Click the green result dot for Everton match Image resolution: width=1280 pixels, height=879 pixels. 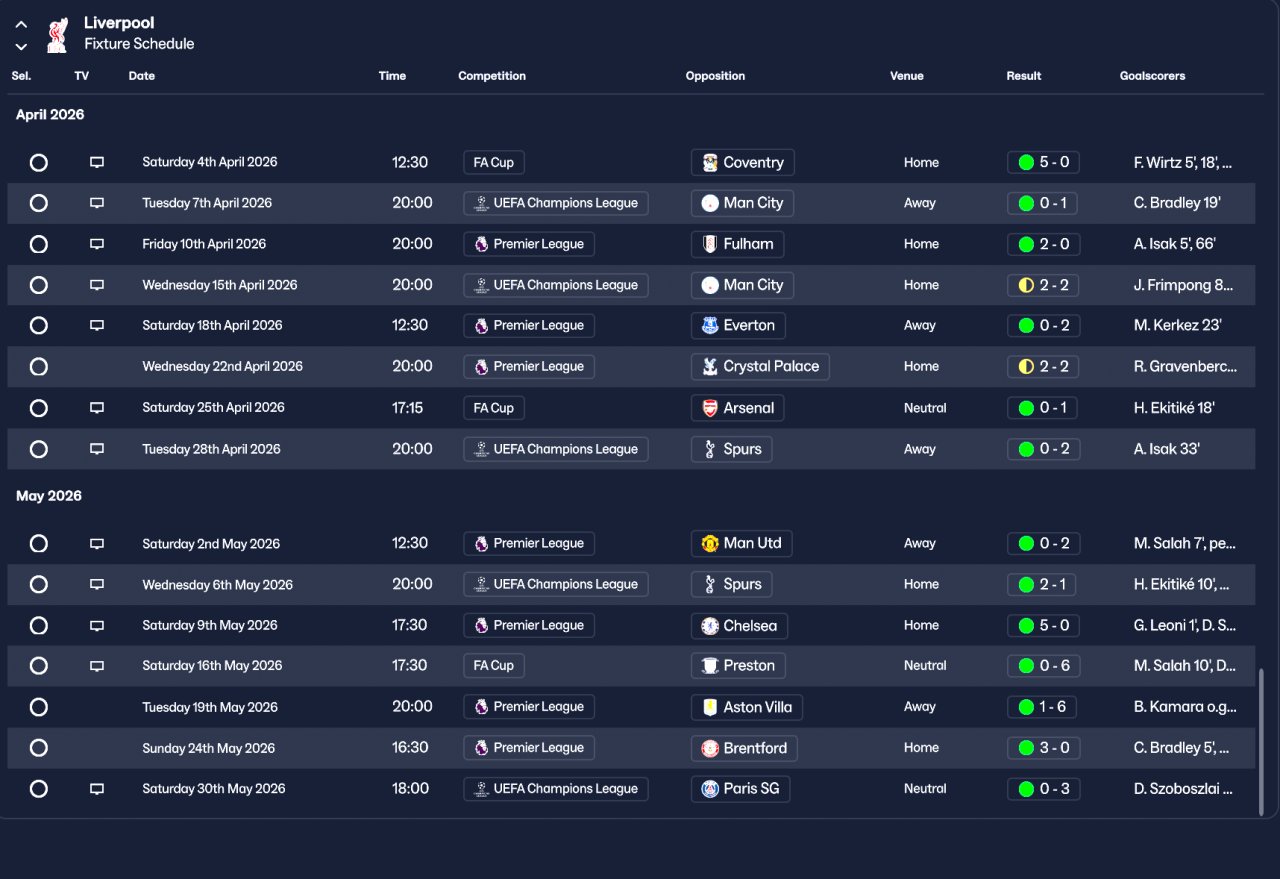(1025, 325)
